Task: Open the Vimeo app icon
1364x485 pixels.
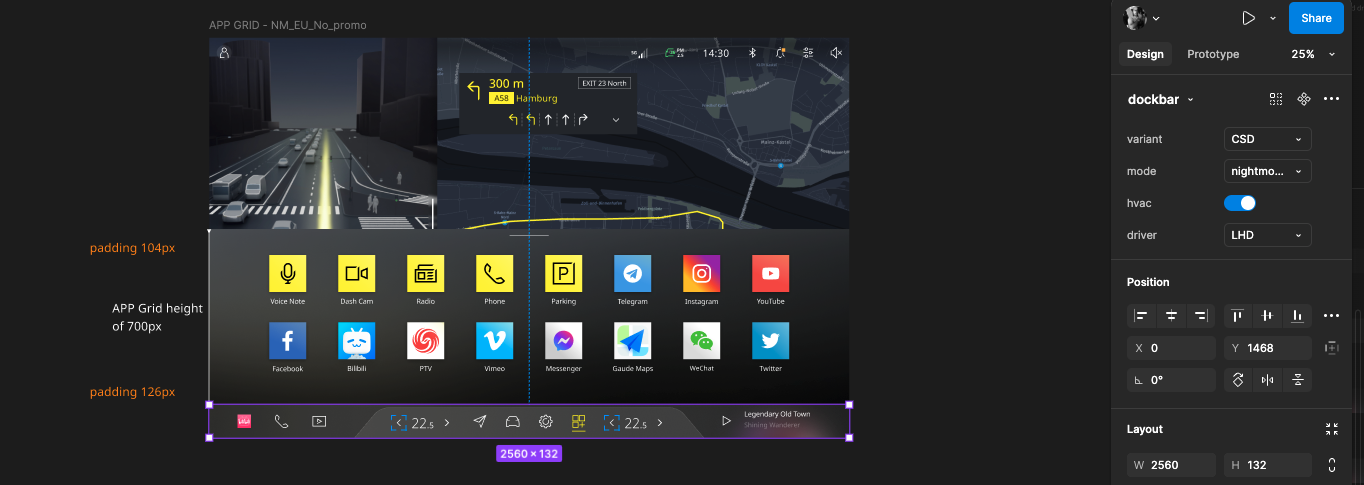Action: pos(494,341)
